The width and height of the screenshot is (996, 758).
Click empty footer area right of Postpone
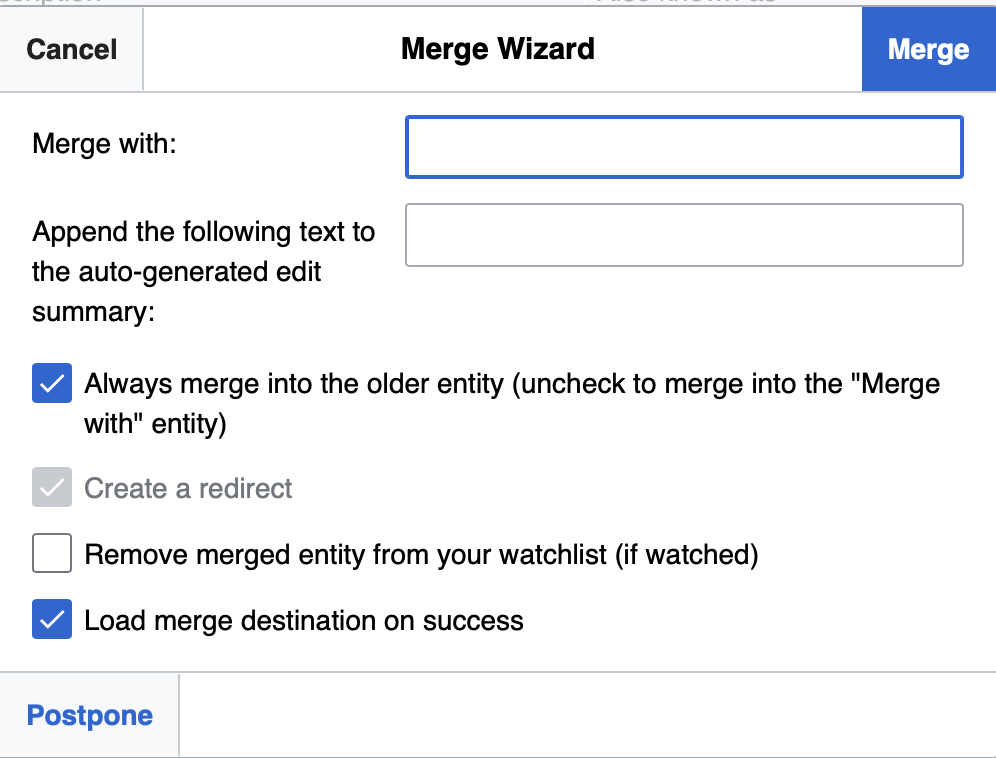[x=586, y=716]
